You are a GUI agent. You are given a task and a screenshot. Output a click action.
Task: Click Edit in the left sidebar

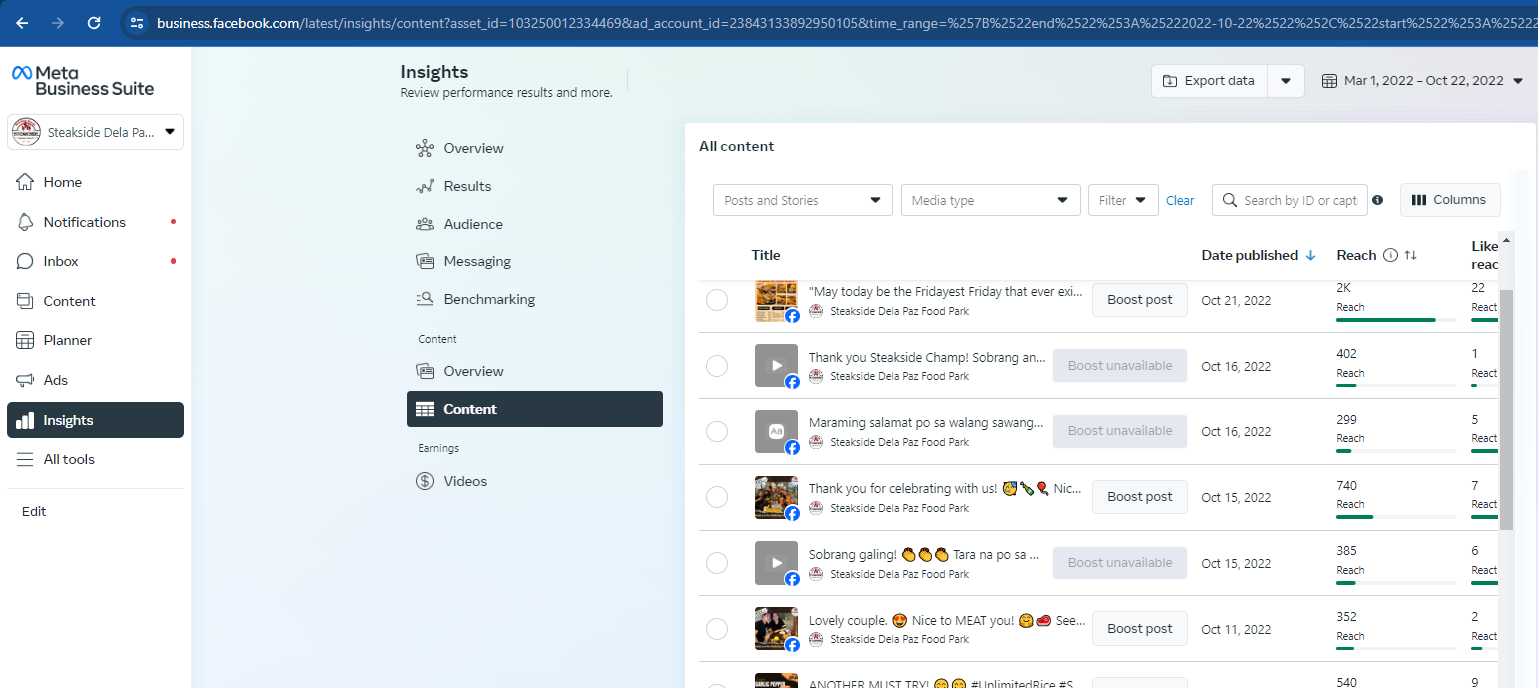[34, 511]
